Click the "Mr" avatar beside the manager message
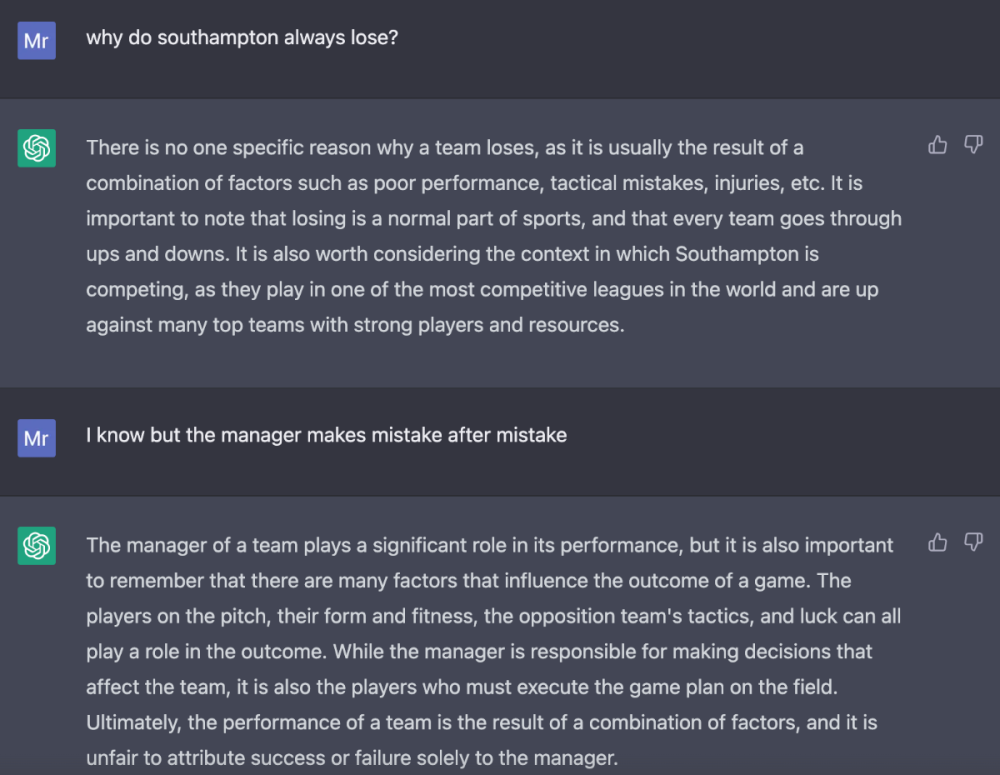Screen dimensions: 1000x775 [x=37, y=438]
